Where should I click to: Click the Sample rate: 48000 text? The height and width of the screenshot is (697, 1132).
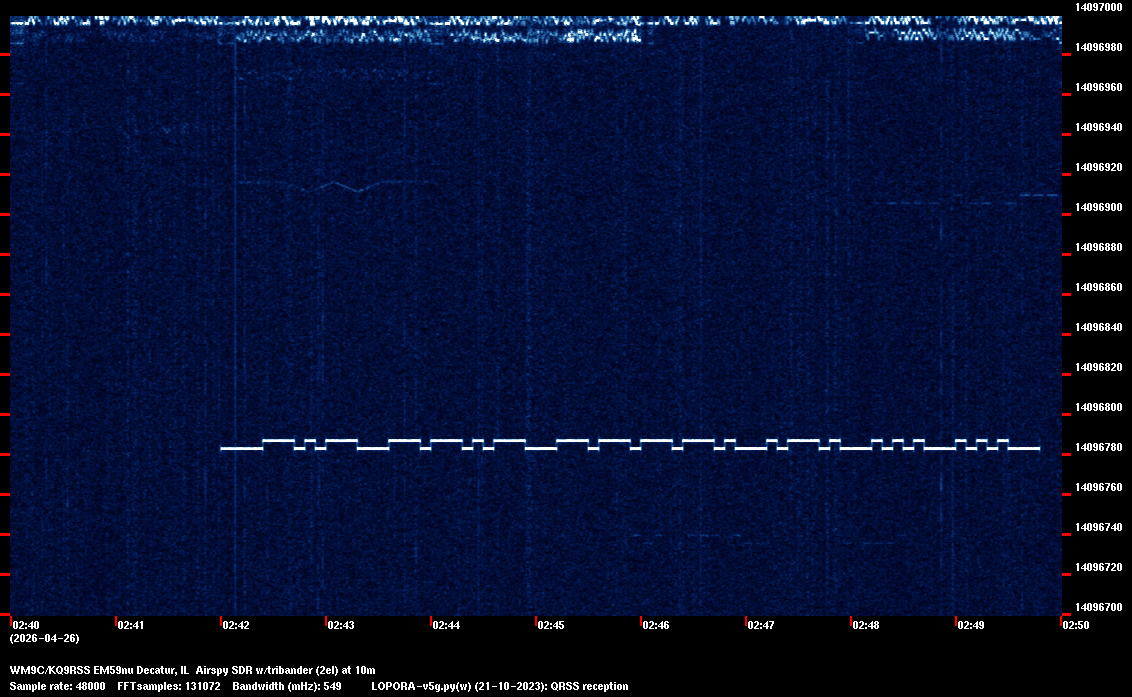(57, 686)
